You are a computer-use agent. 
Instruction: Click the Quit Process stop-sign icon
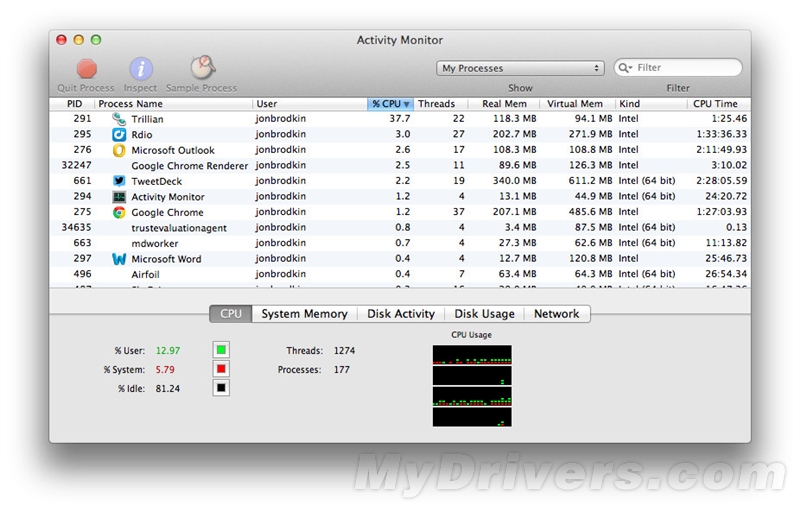pos(87,69)
